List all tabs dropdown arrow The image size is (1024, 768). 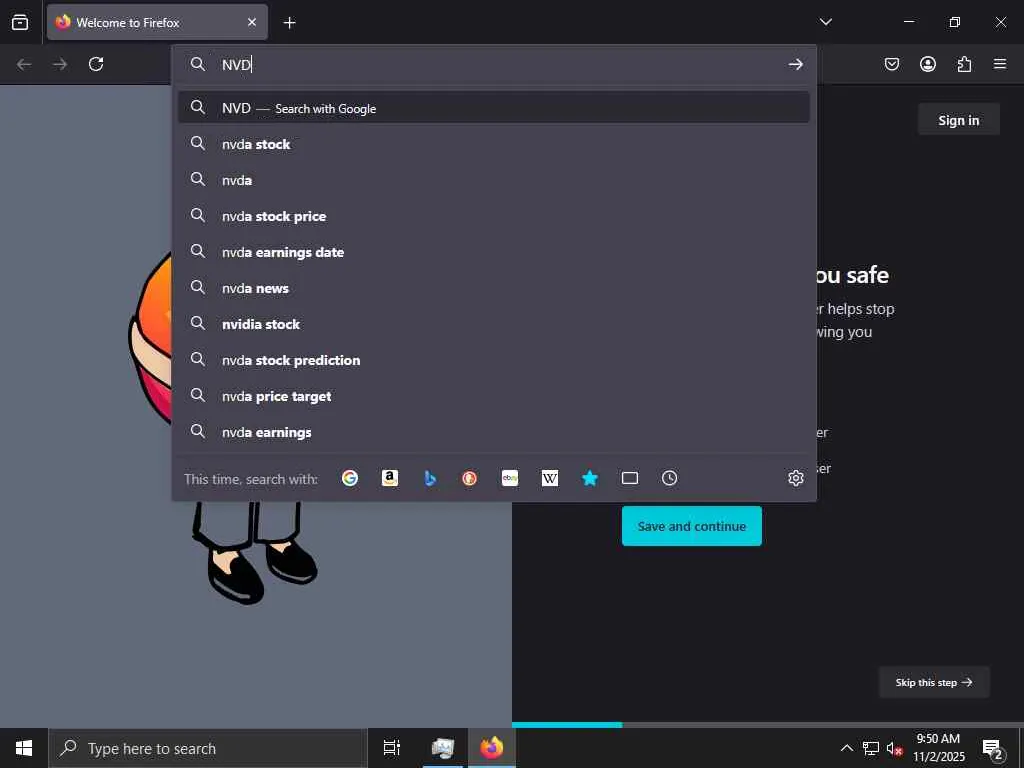coord(826,22)
